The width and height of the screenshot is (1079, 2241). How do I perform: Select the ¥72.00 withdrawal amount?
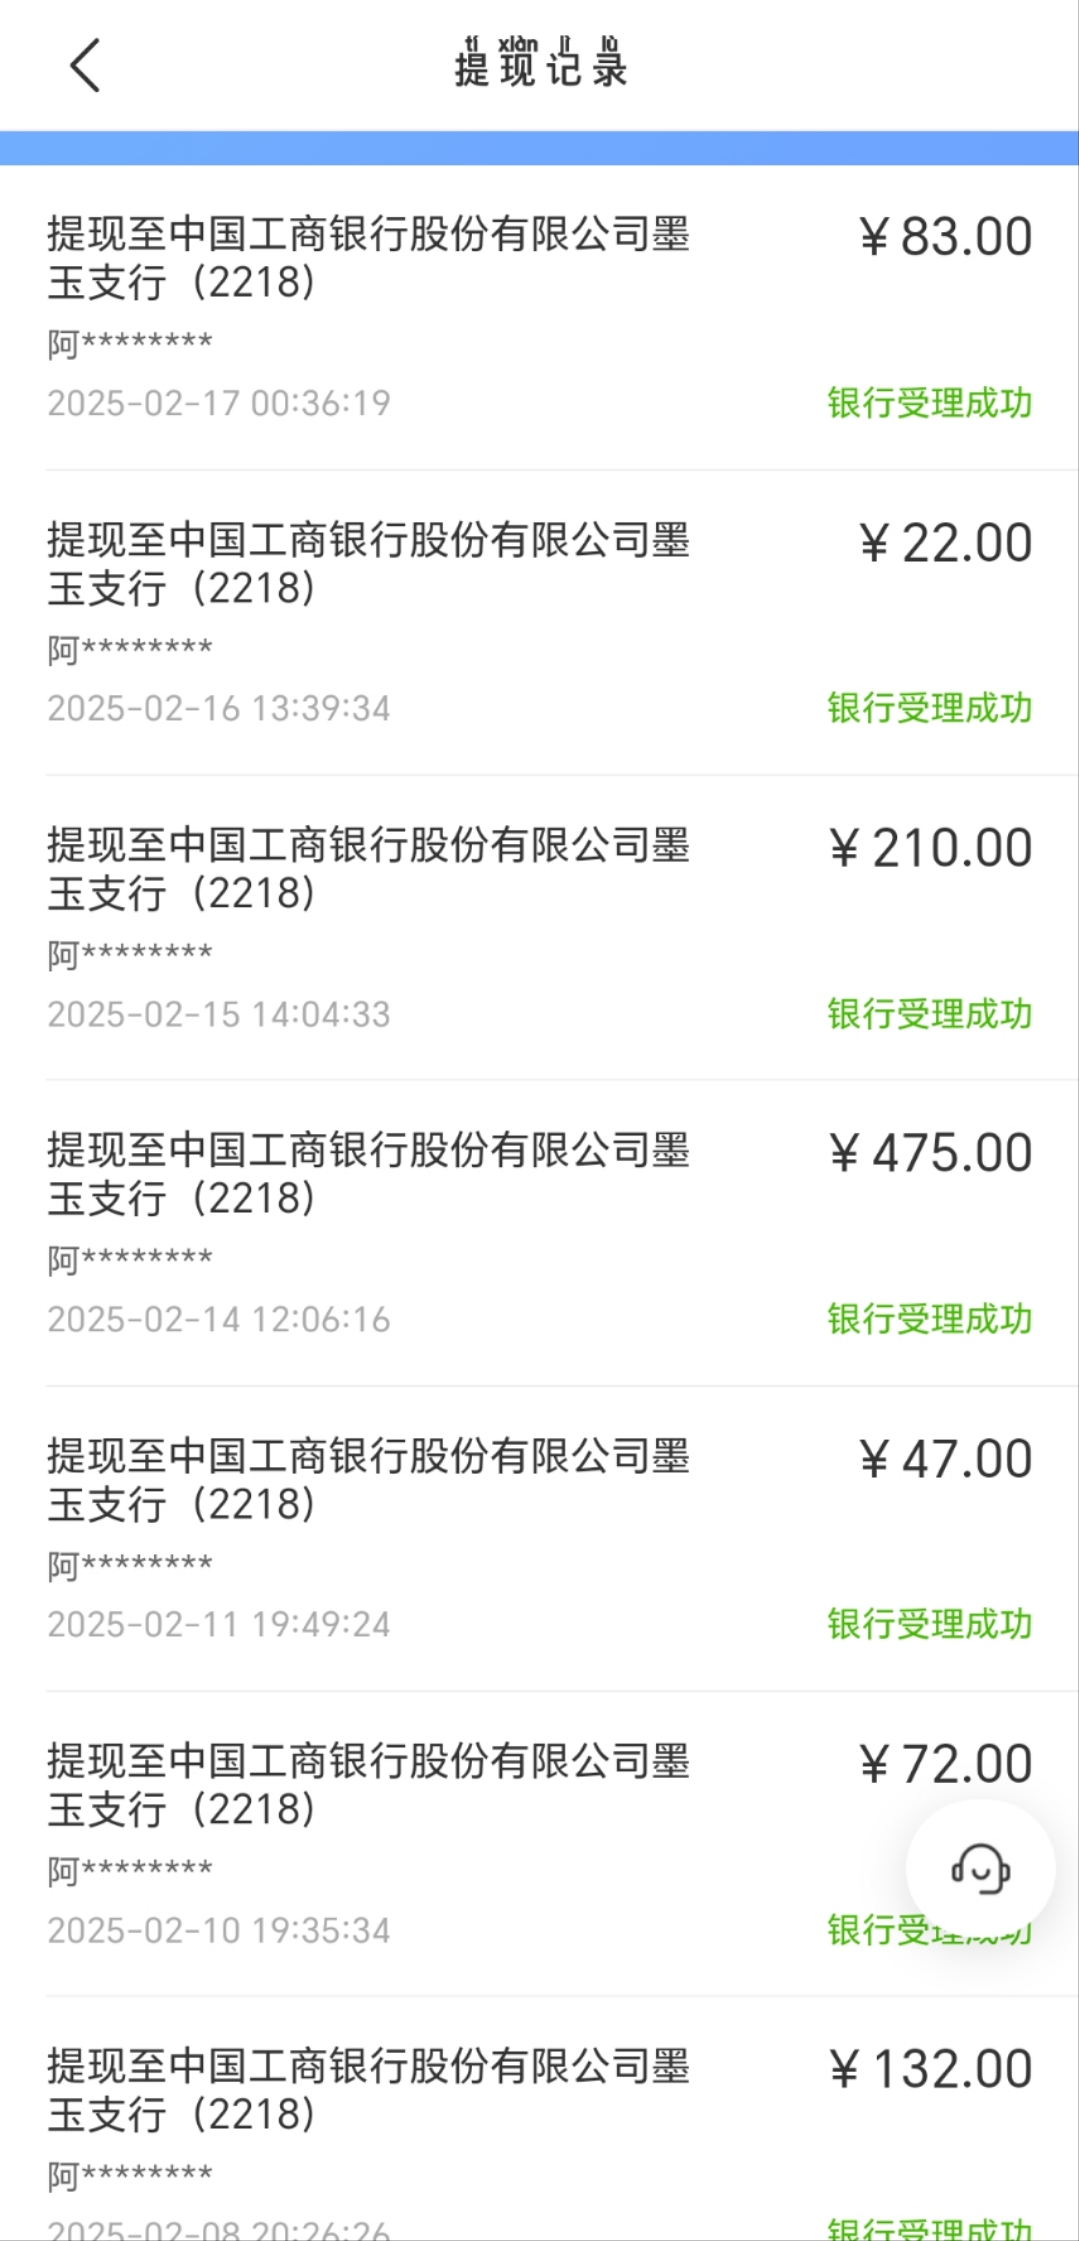(945, 1764)
